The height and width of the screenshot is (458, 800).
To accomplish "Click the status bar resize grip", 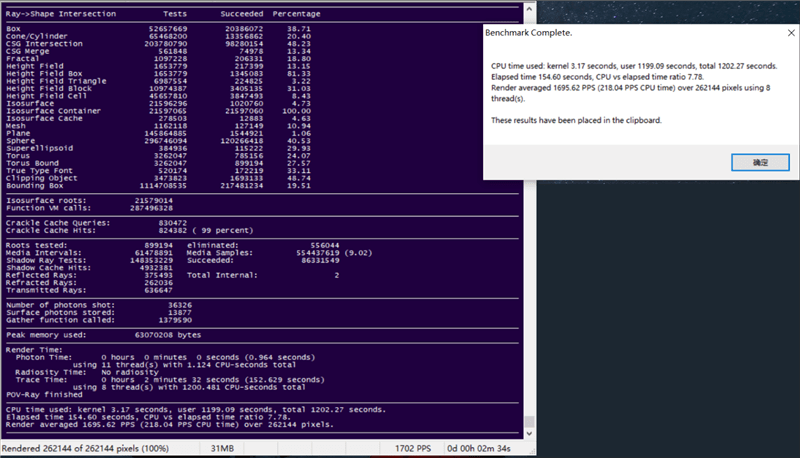I will [531, 450].
